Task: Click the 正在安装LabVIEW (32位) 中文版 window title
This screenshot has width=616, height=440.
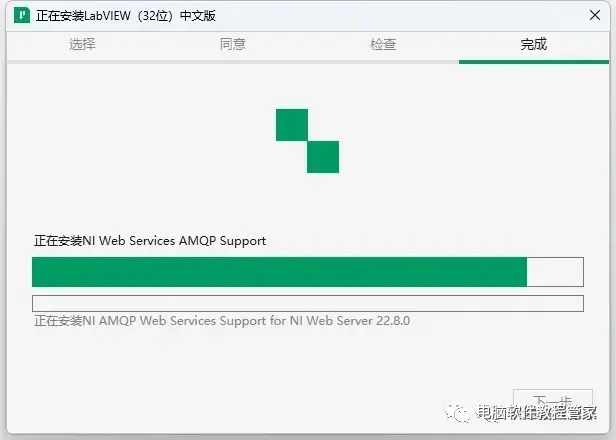Action: click(x=126, y=16)
